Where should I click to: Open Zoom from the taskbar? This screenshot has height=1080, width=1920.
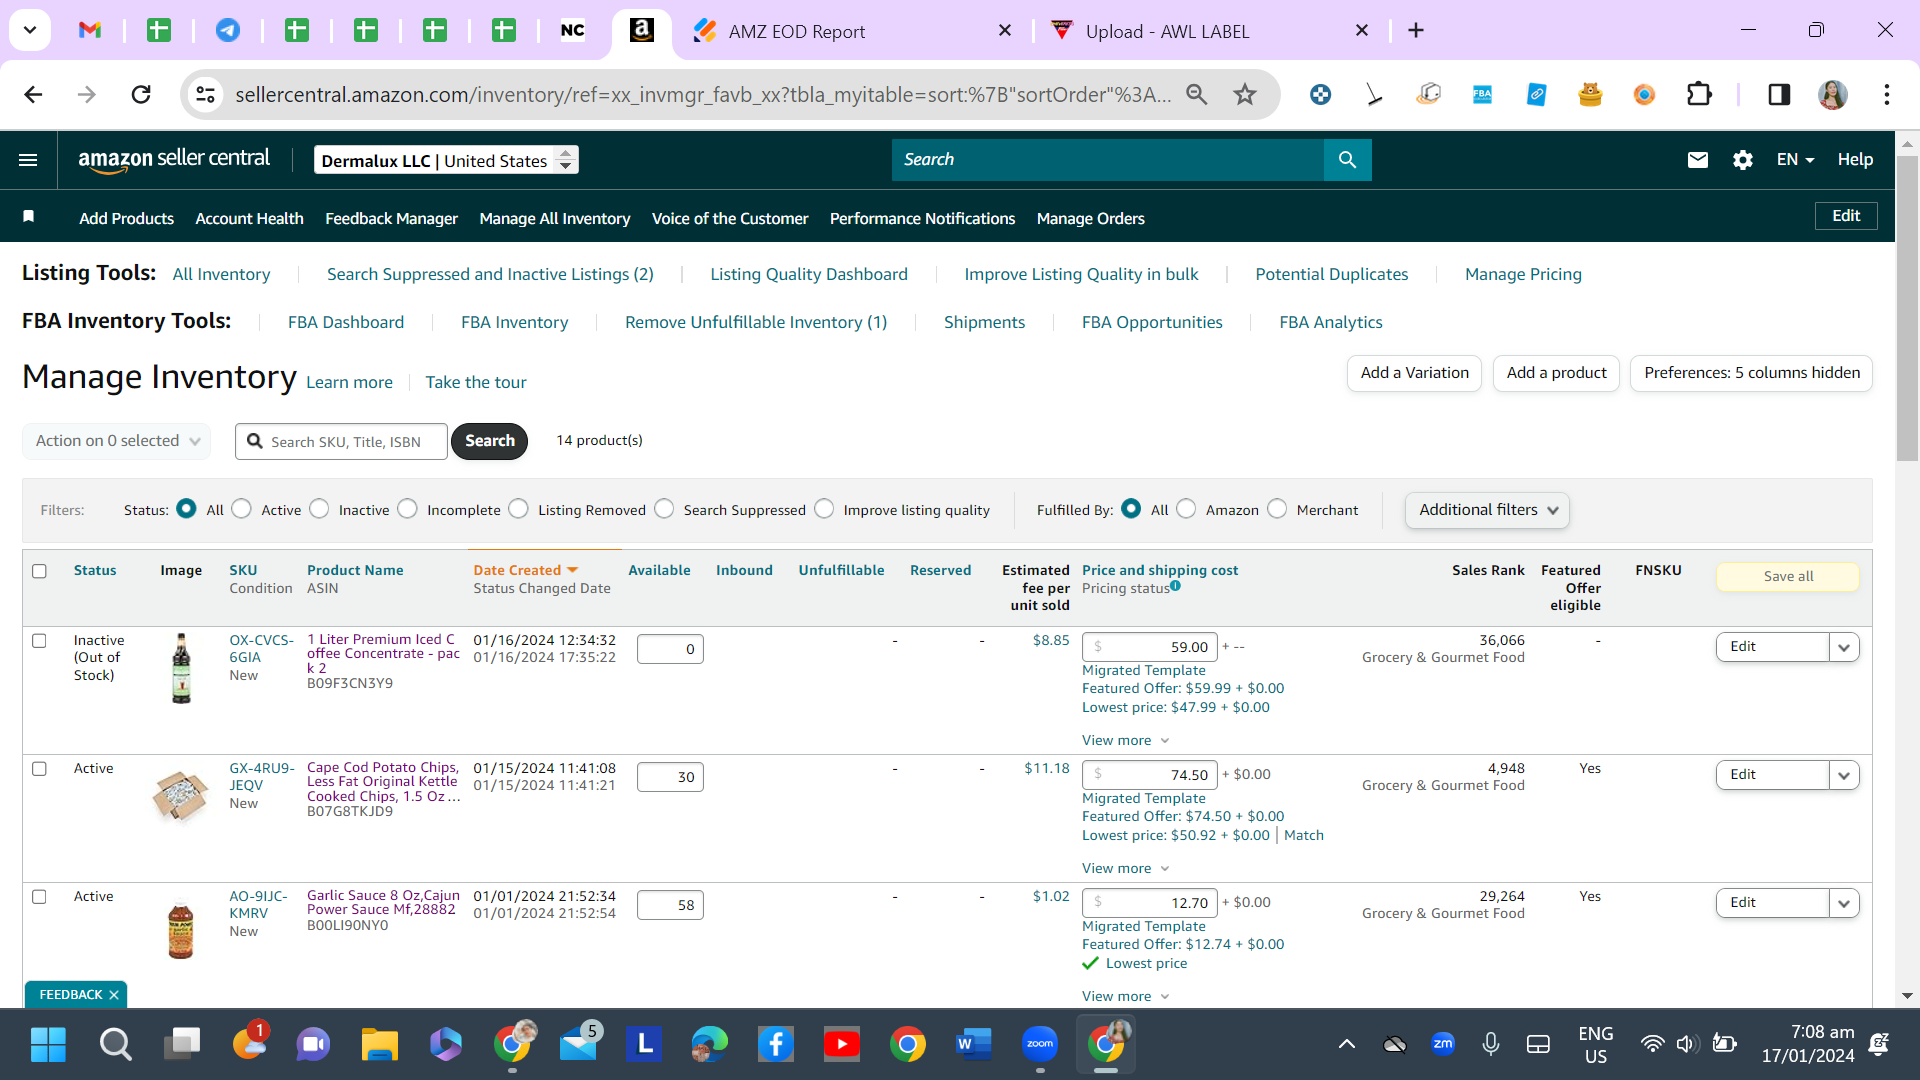[1040, 1044]
